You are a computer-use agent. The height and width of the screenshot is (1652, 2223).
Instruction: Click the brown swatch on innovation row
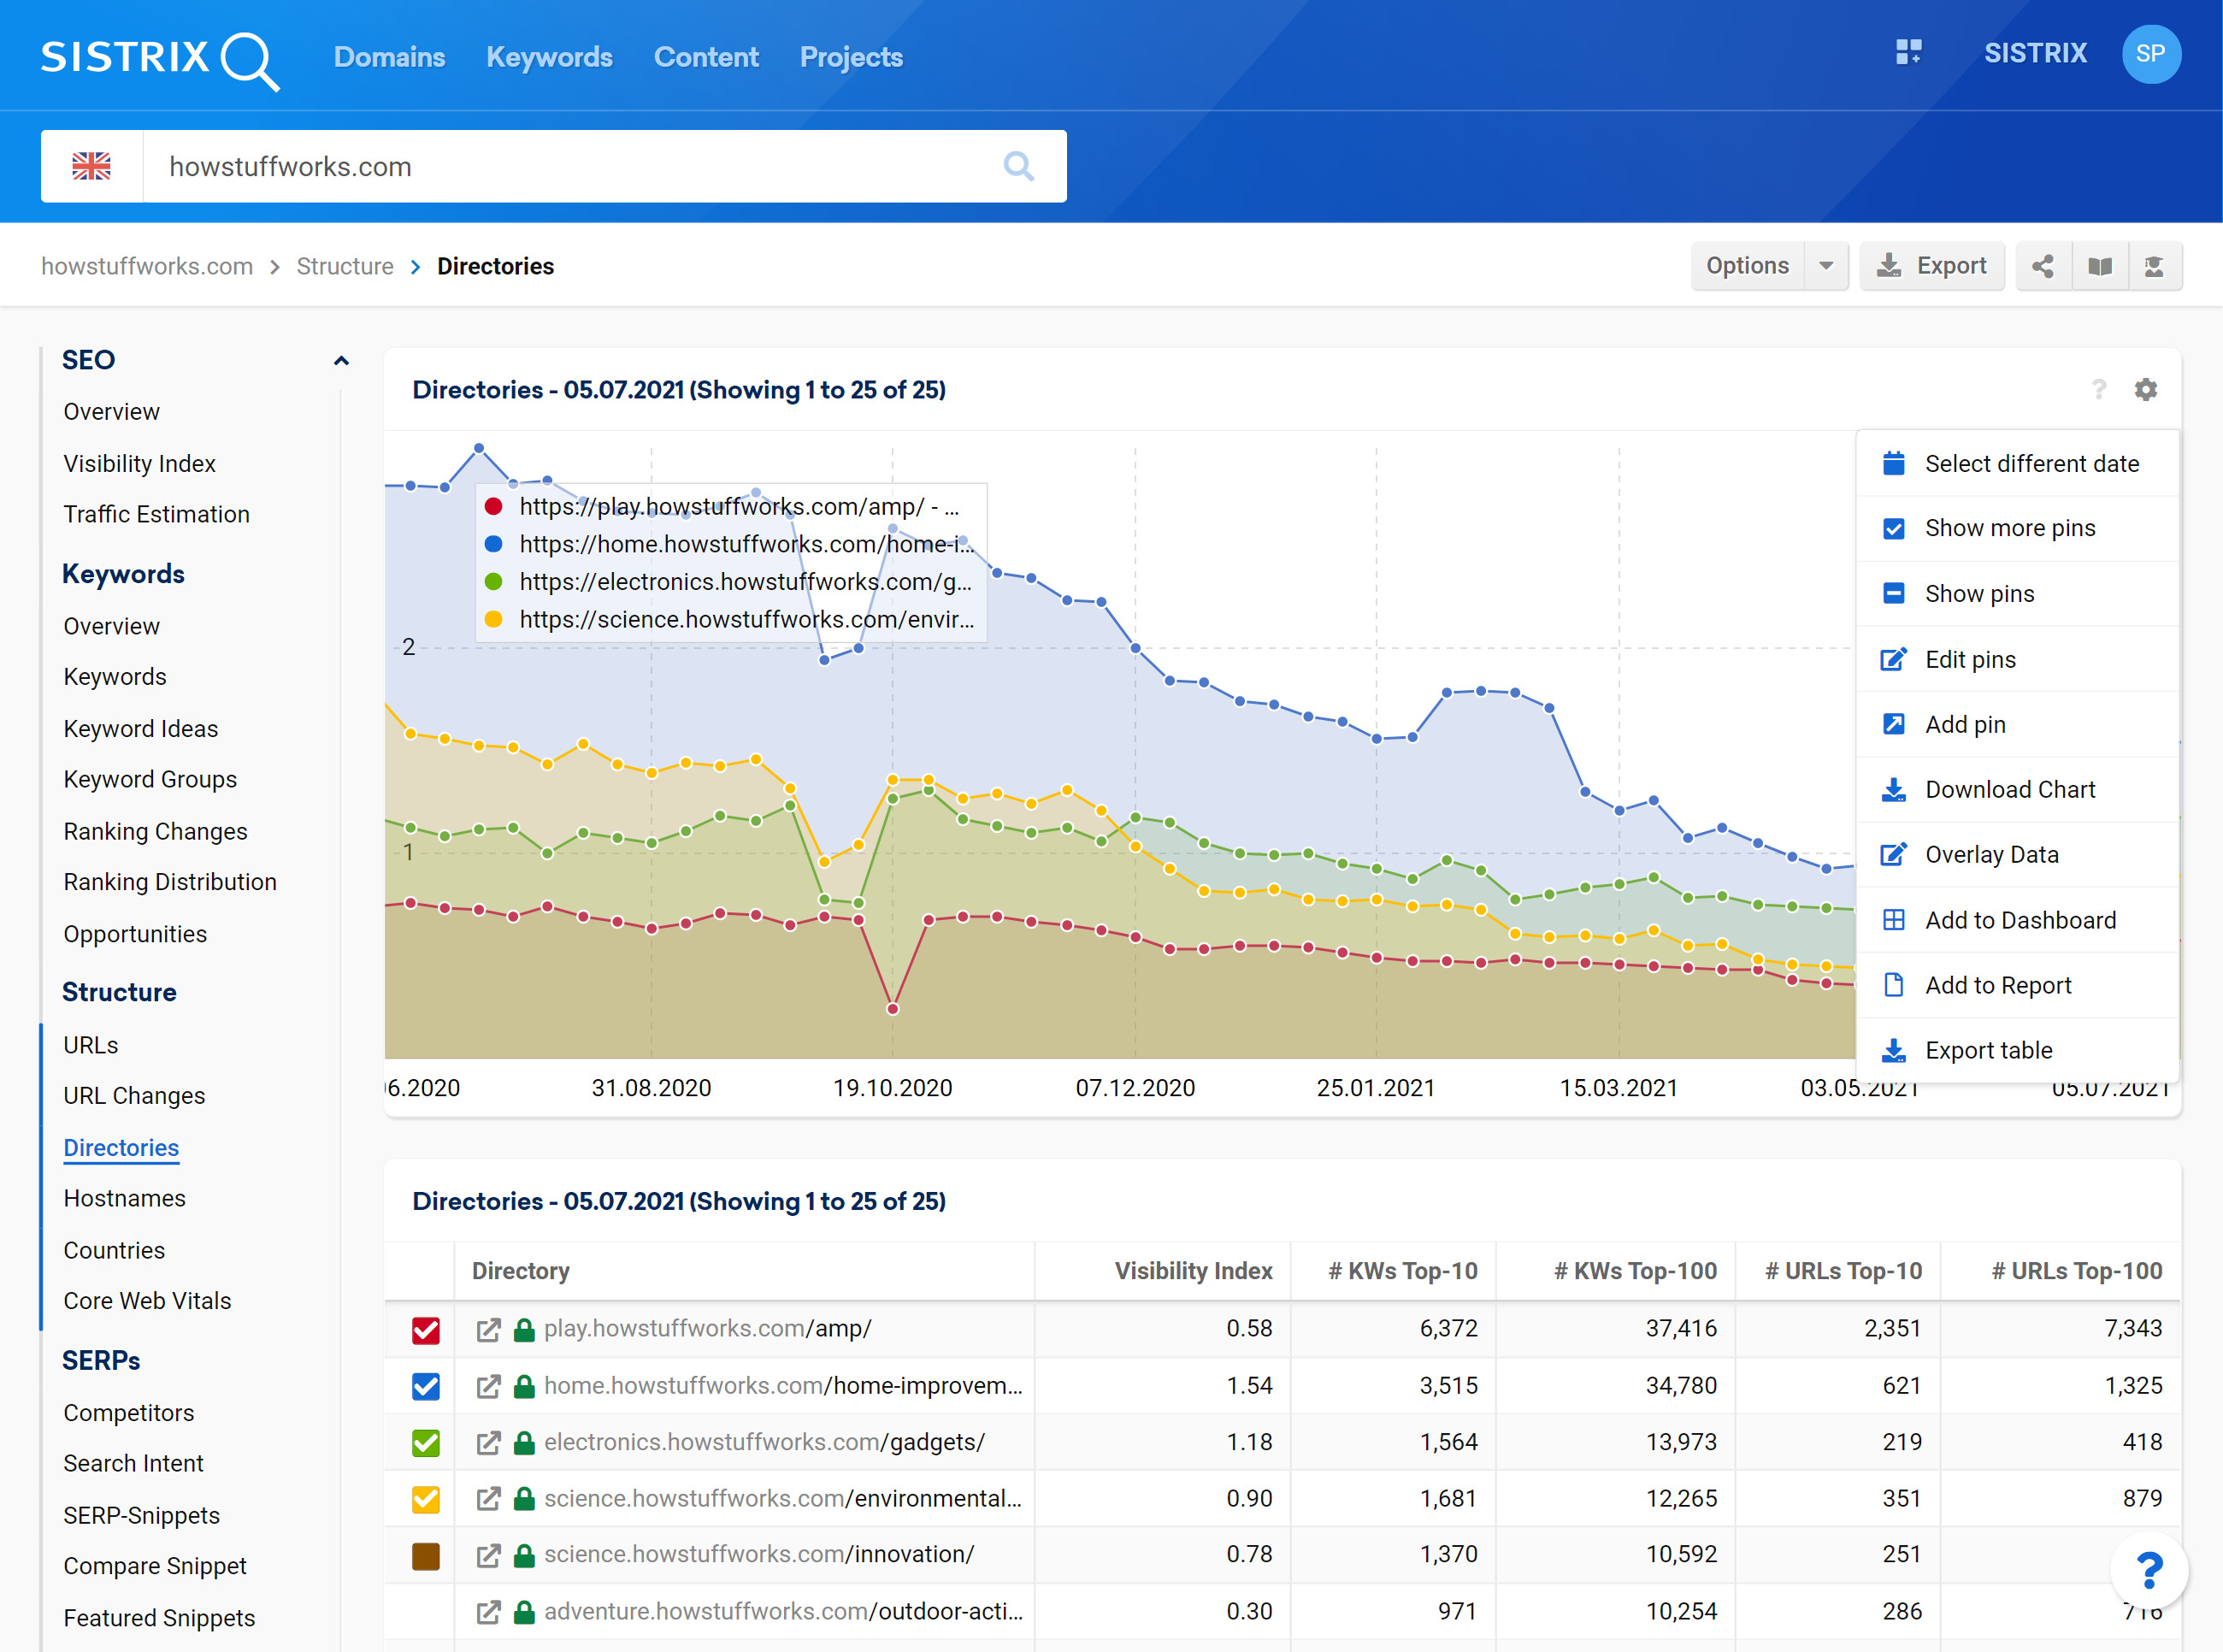pyautogui.click(x=426, y=1556)
